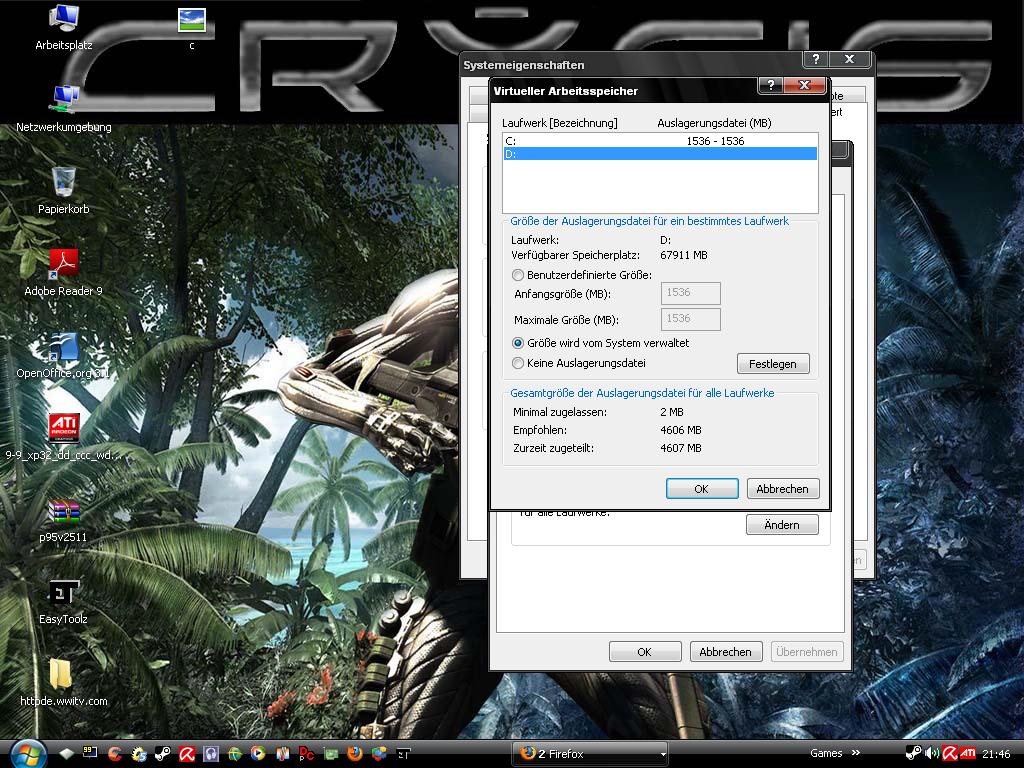The width and height of the screenshot is (1024, 768).
Task: Close the Systemeigenschaften window
Action: tap(850, 59)
